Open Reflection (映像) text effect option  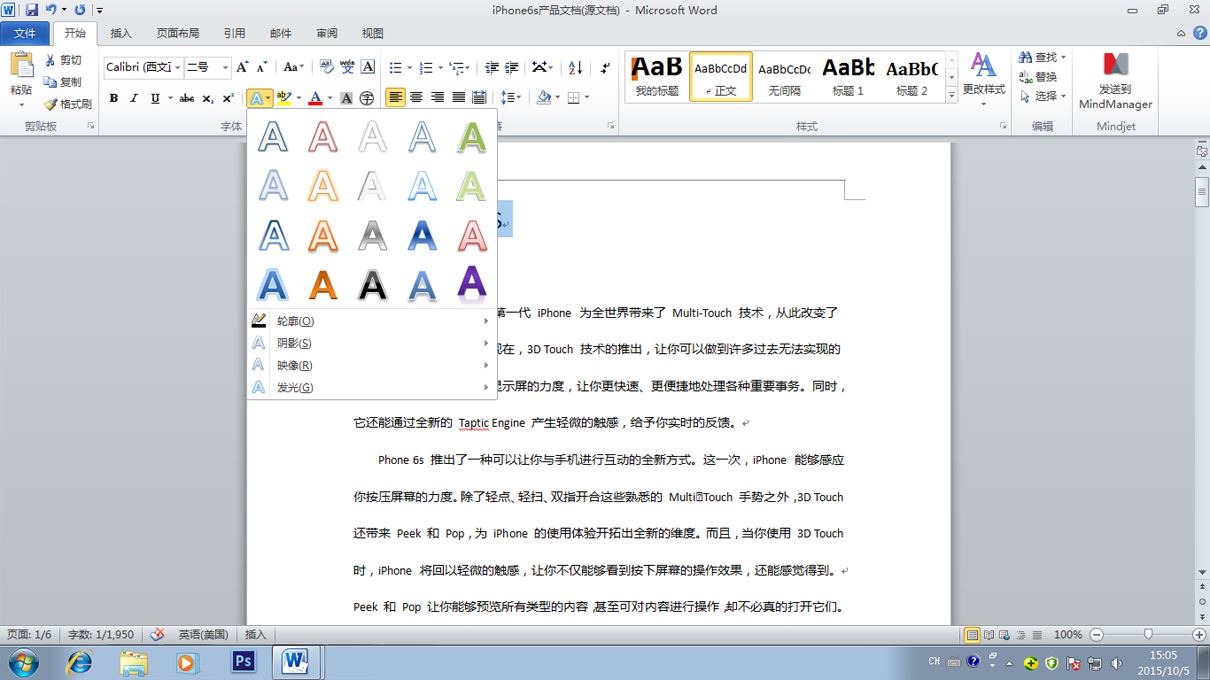point(372,365)
